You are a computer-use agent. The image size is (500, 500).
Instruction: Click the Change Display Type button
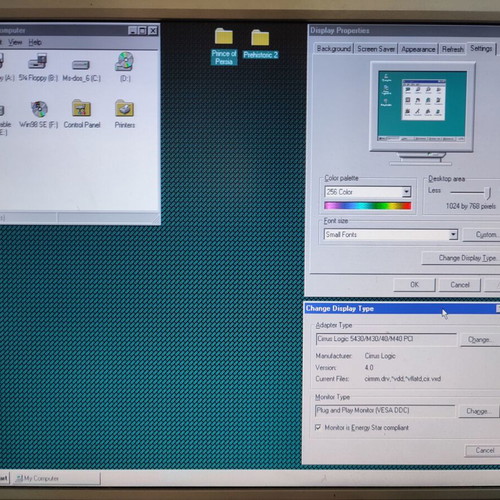click(461, 258)
